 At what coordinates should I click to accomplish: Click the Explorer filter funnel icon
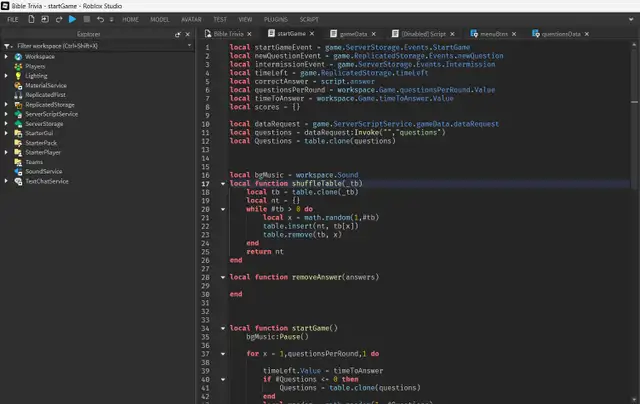pos(7,46)
